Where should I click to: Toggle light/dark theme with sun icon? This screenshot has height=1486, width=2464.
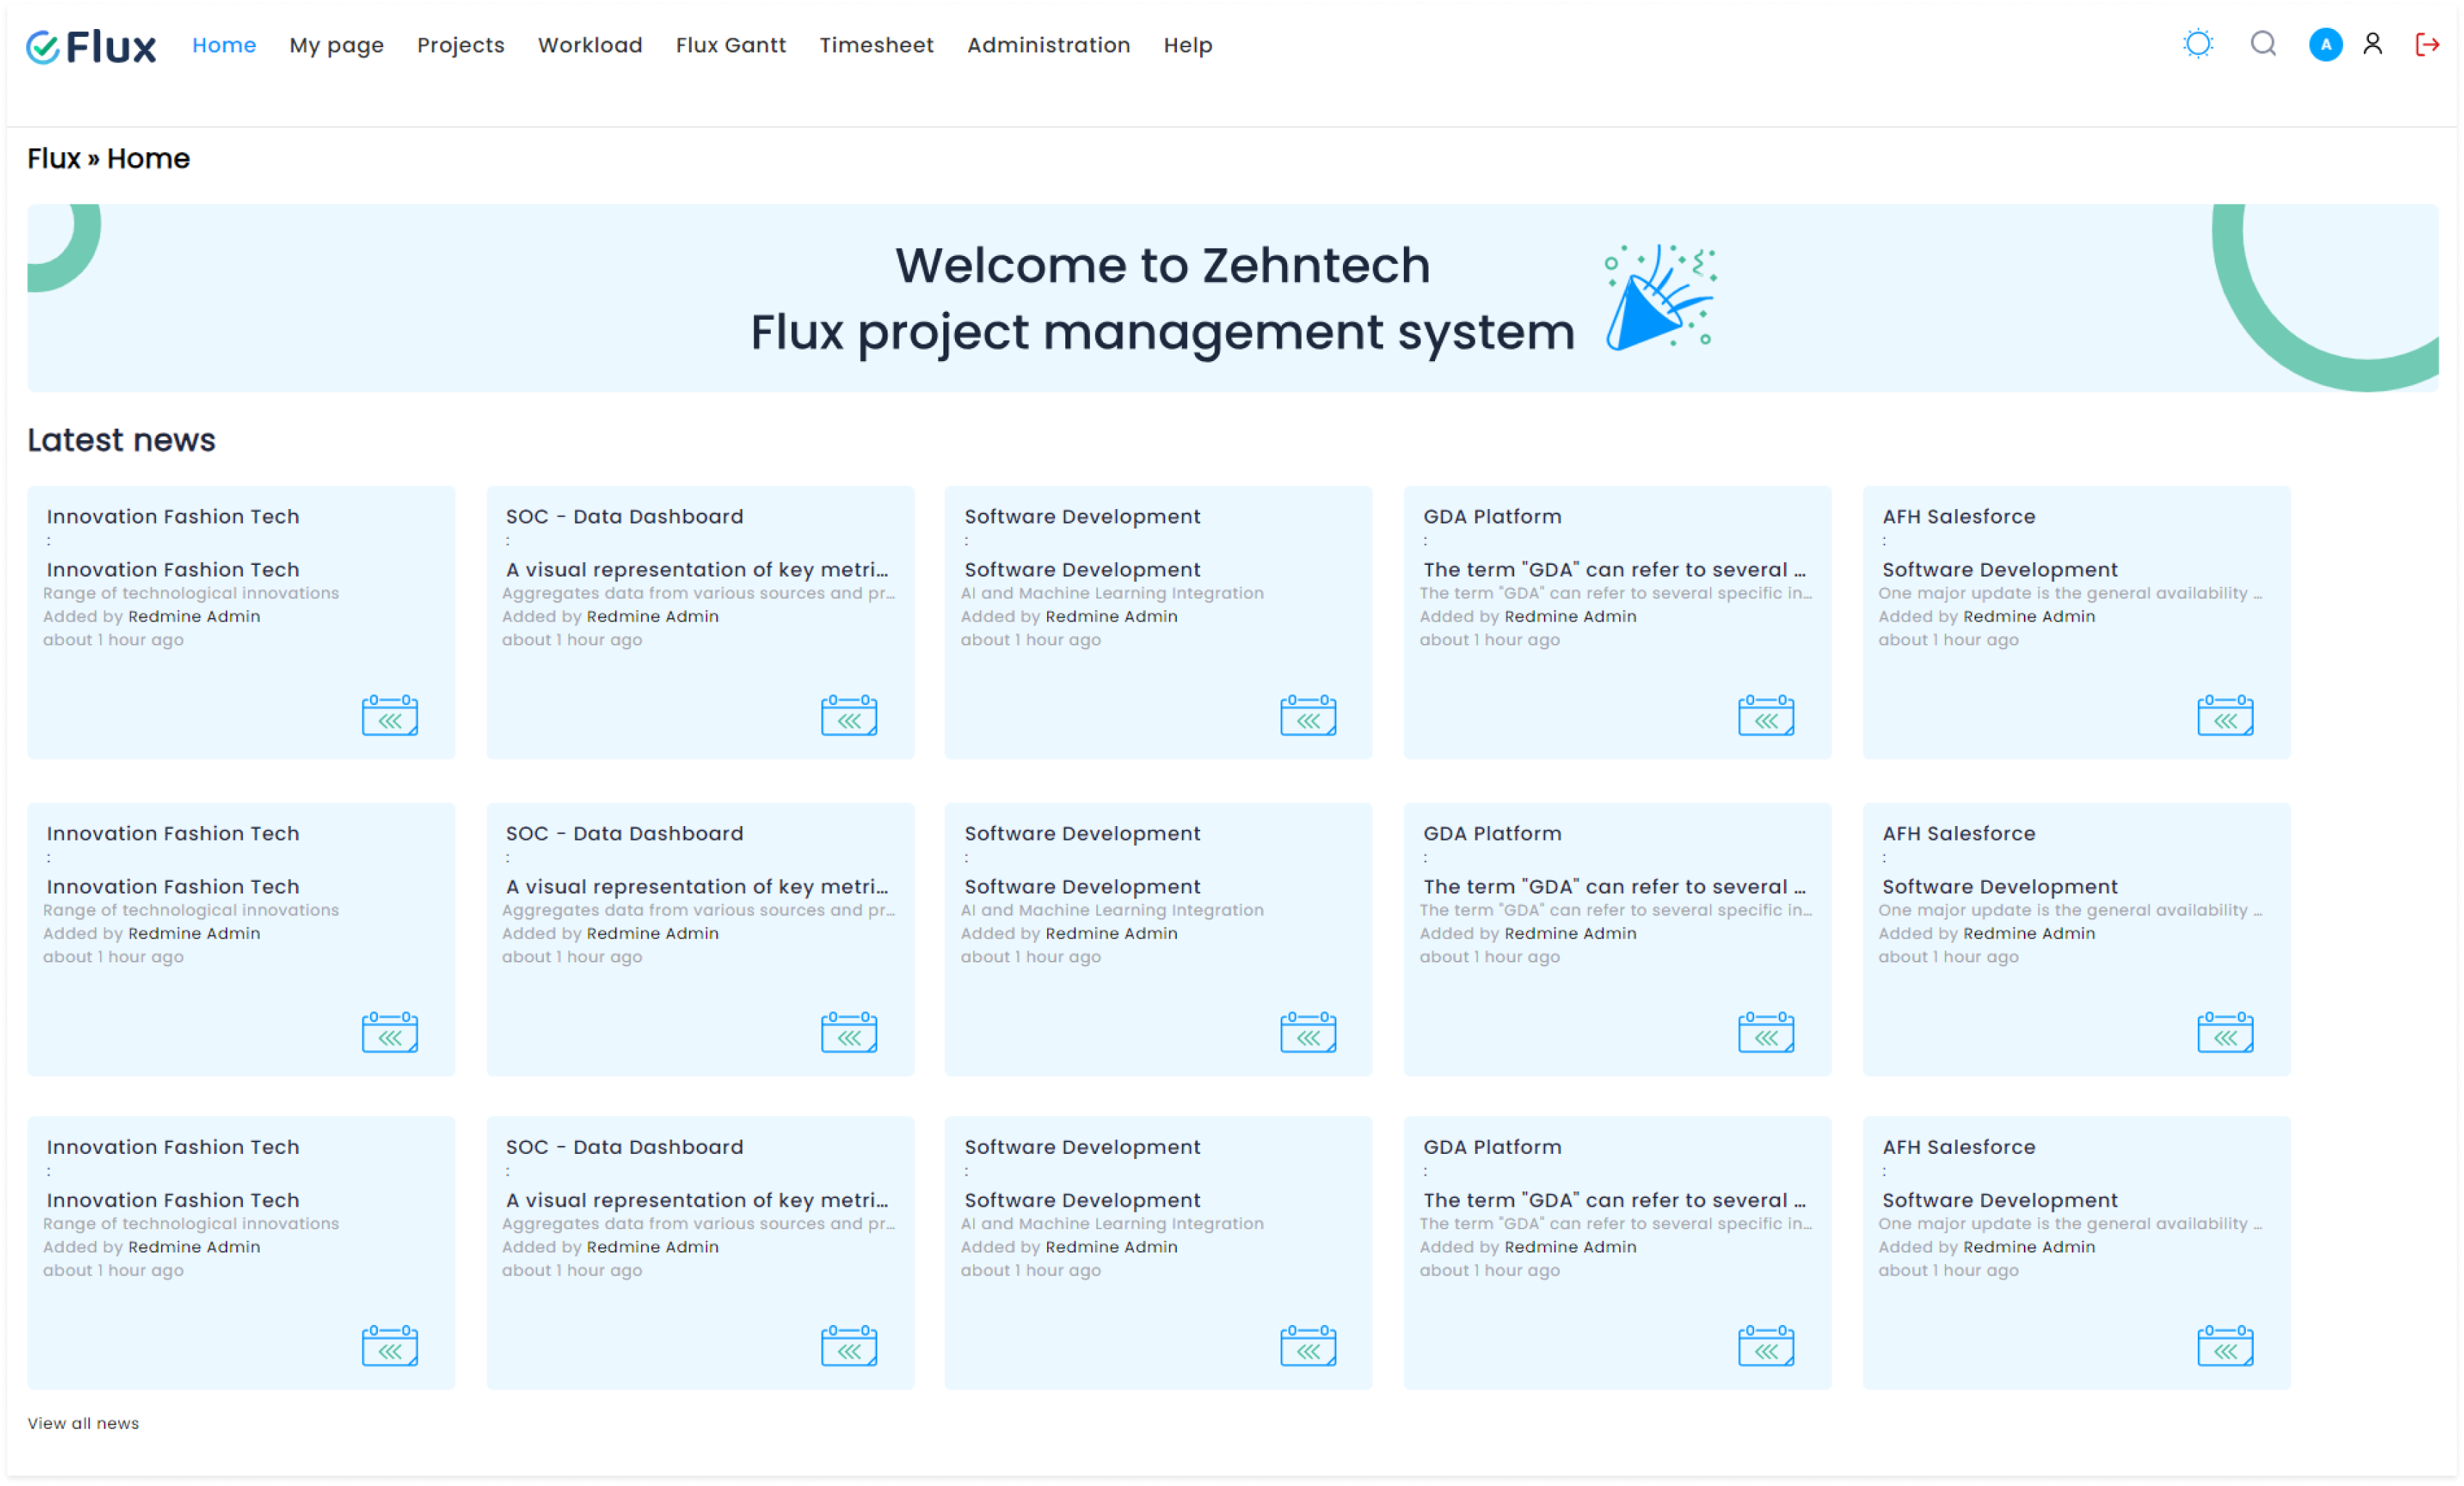[x=2197, y=44]
